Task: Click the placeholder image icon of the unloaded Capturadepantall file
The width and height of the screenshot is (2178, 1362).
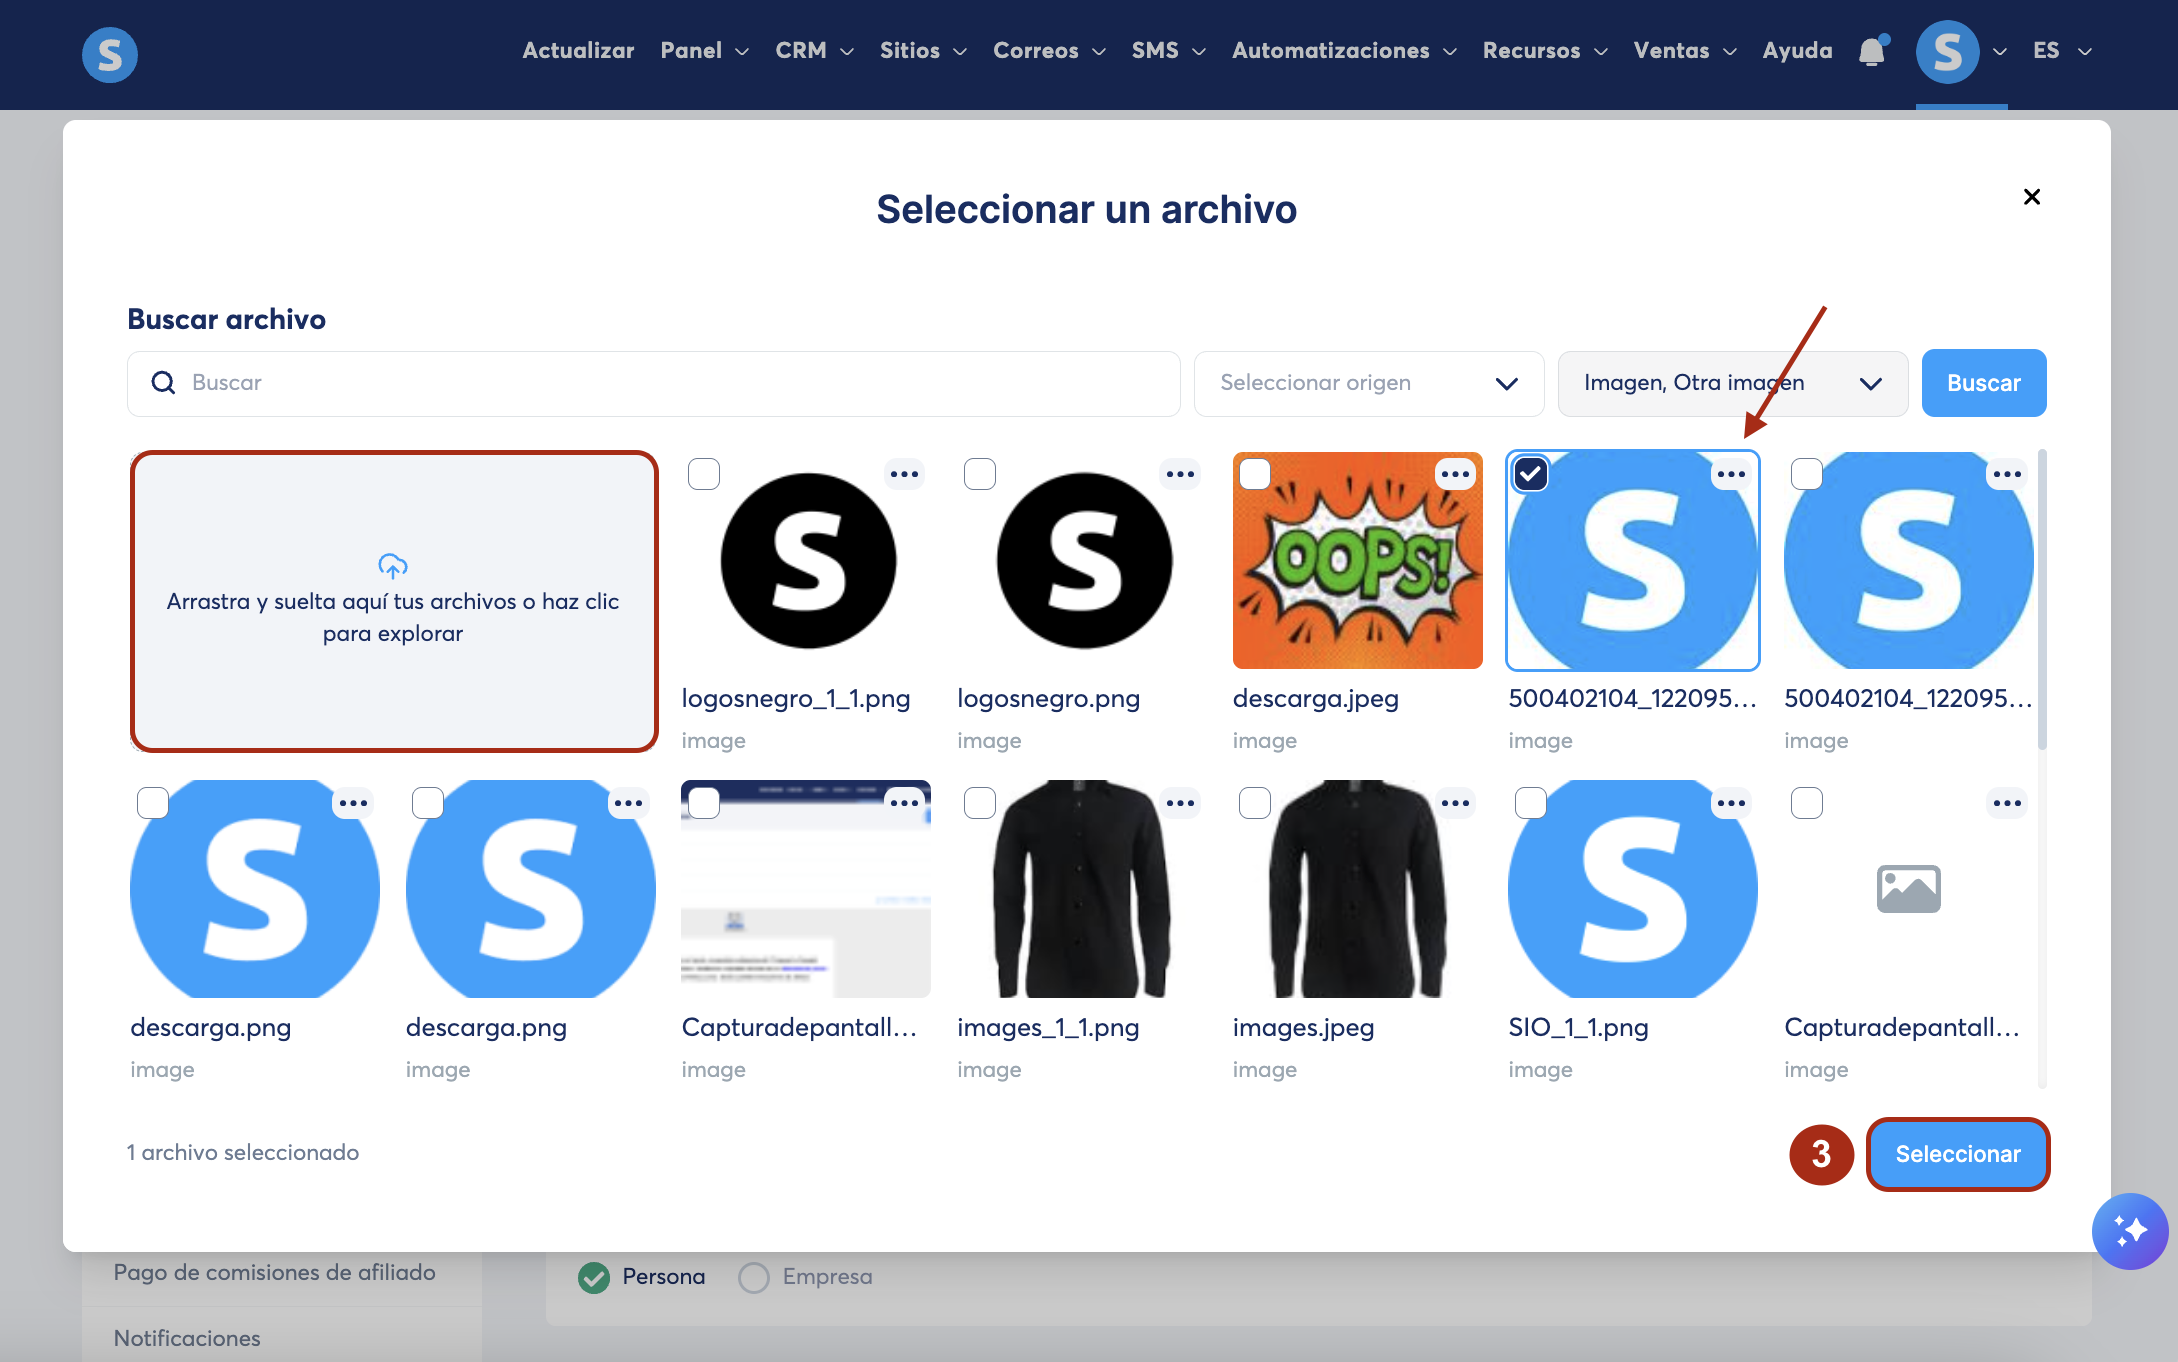Action: (x=1909, y=889)
